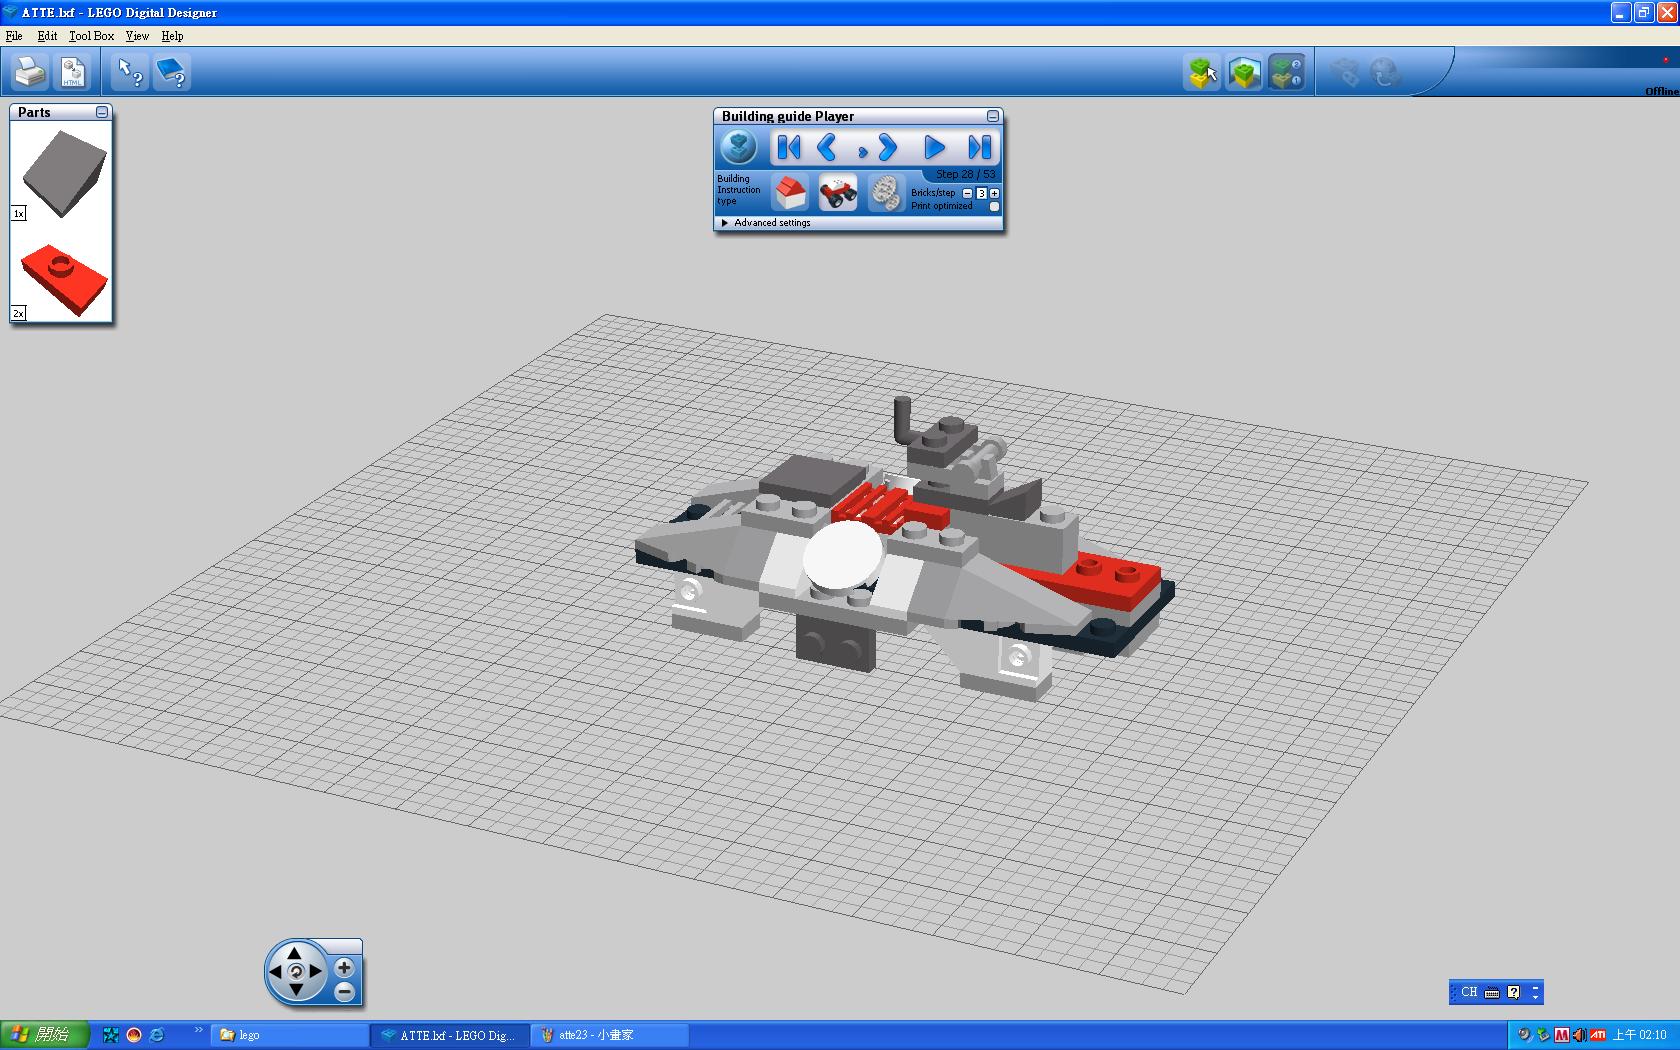Select the house building instruction type
Image resolution: width=1680 pixels, height=1050 pixels.
[x=791, y=191]
